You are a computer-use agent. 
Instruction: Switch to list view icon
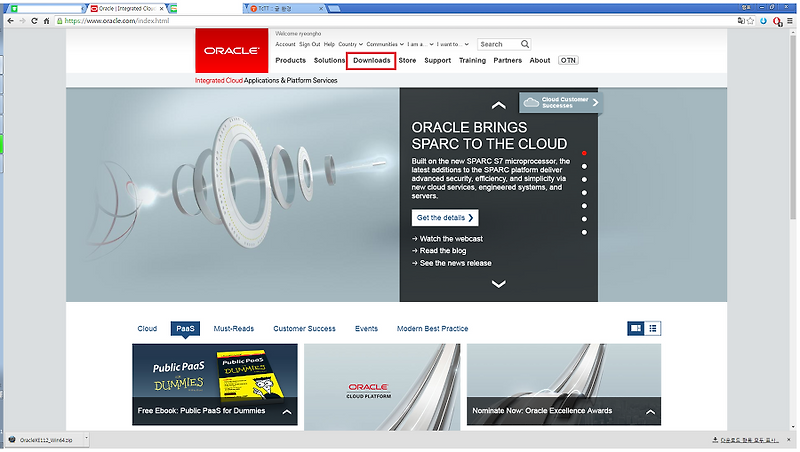[653, 329]
